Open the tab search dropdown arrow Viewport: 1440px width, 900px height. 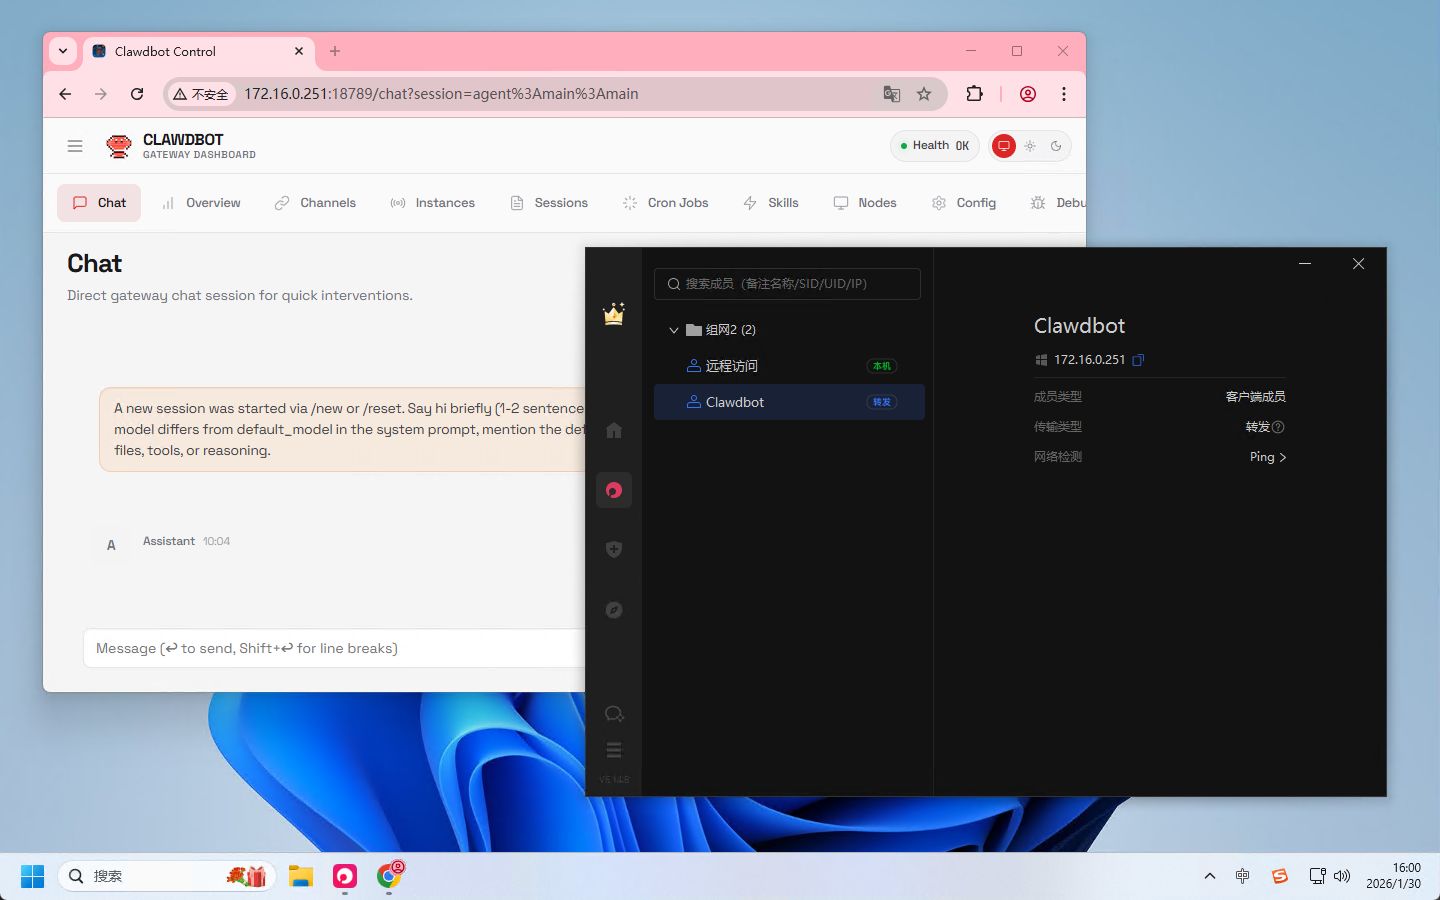coord(63,51)
